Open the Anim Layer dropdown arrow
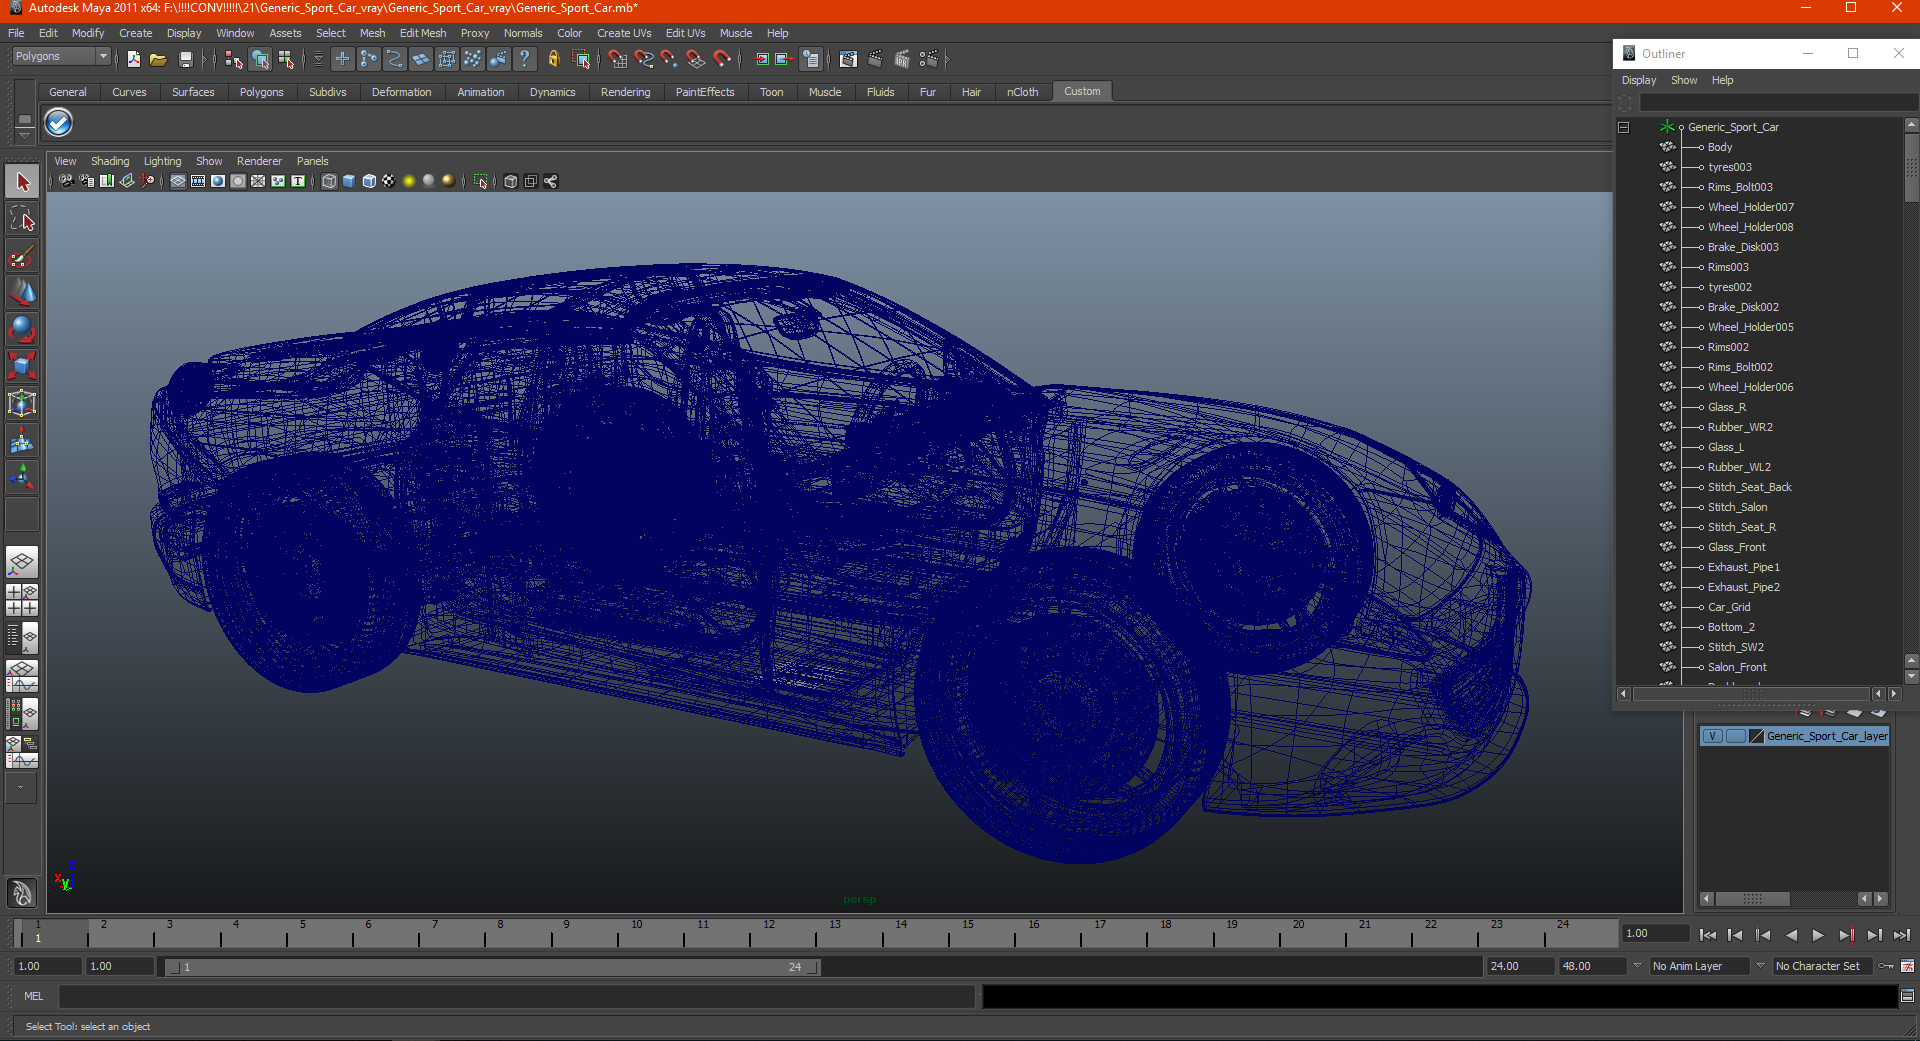1920x1041 pixels. 1637,966
